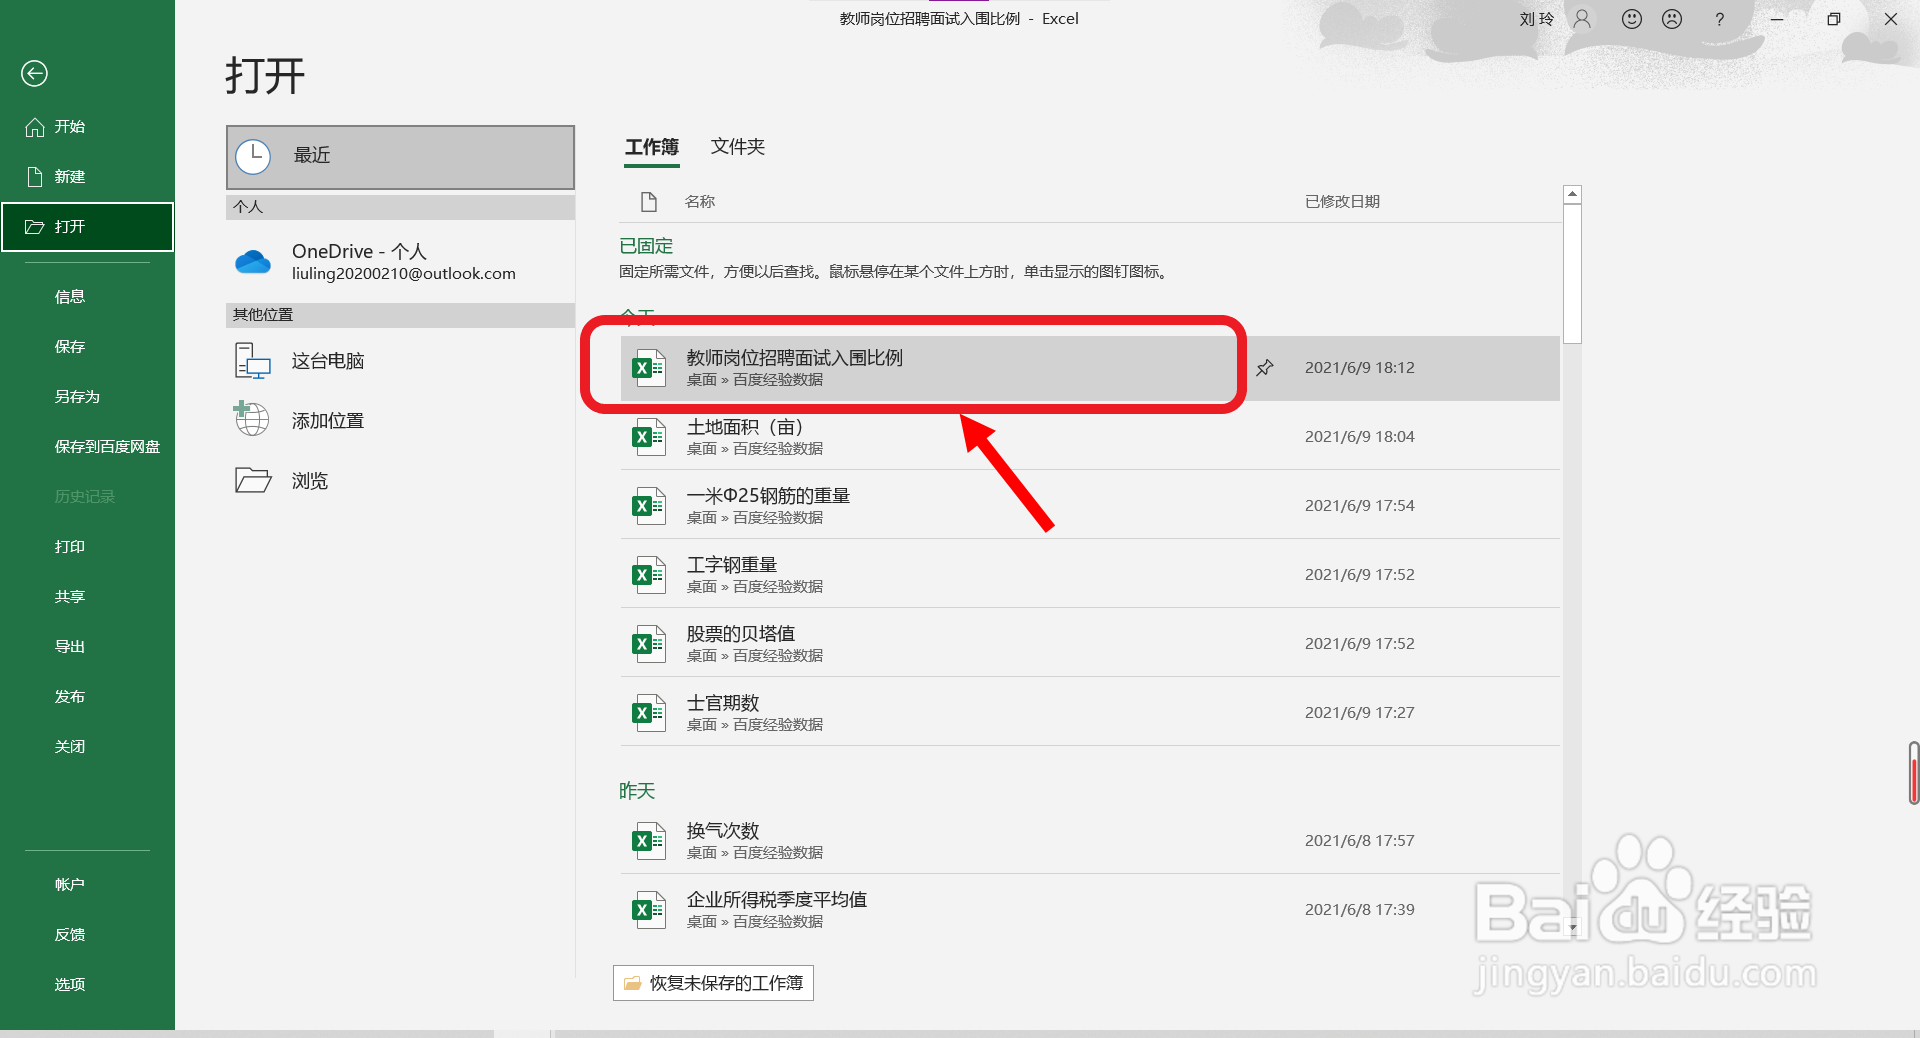
Task: Select the 最近 recent files location
Action: 400,157
